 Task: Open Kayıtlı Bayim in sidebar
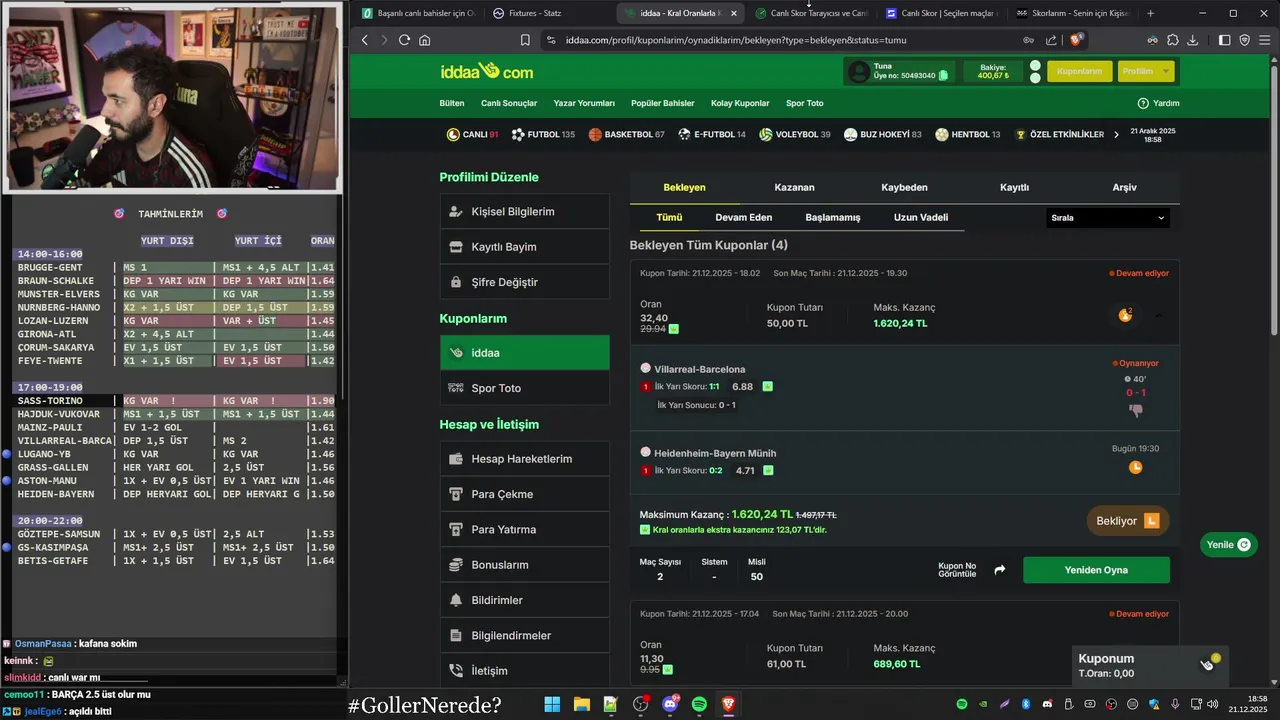525,247
